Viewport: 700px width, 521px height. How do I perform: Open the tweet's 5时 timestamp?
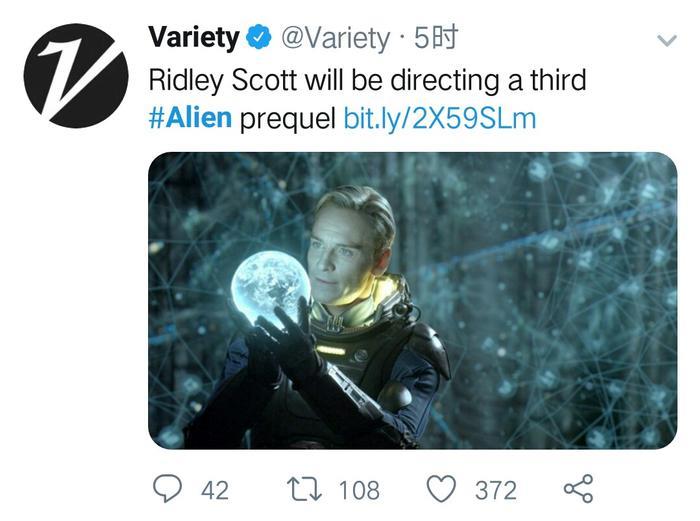pyautogui.click(x=436, y=39)
